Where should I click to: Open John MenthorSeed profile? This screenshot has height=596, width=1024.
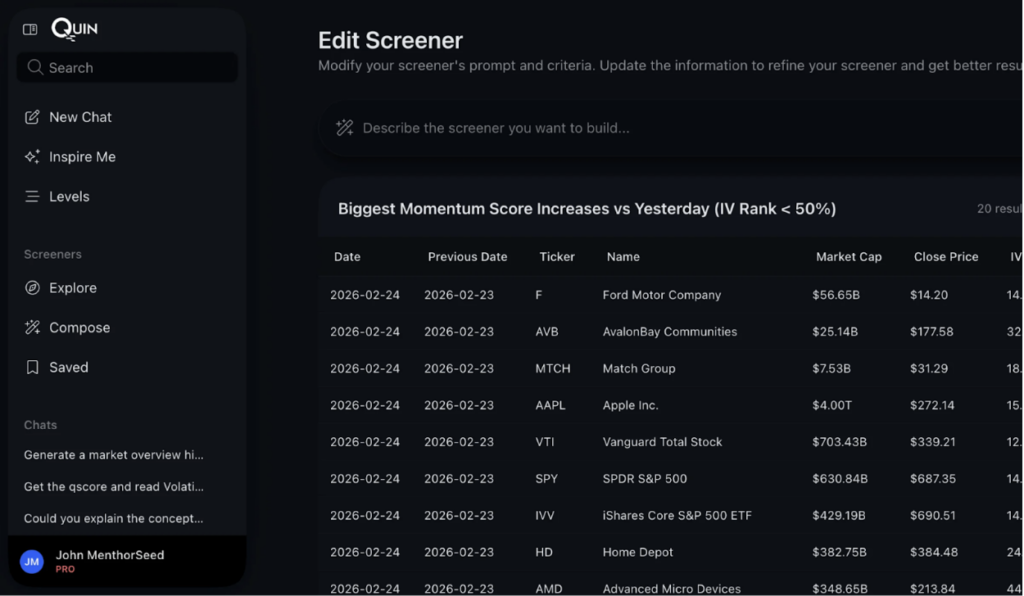click(110, 555)
